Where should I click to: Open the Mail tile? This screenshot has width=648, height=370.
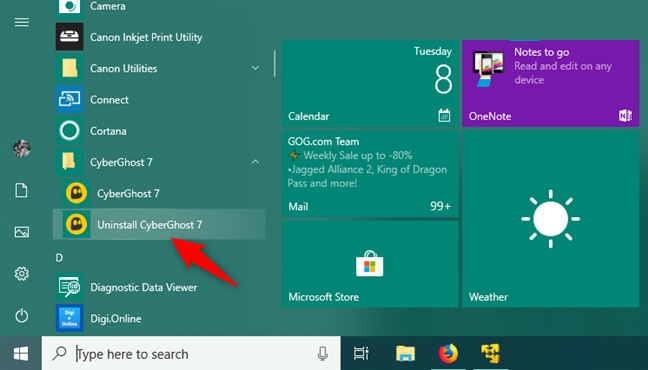pos(370,174)
